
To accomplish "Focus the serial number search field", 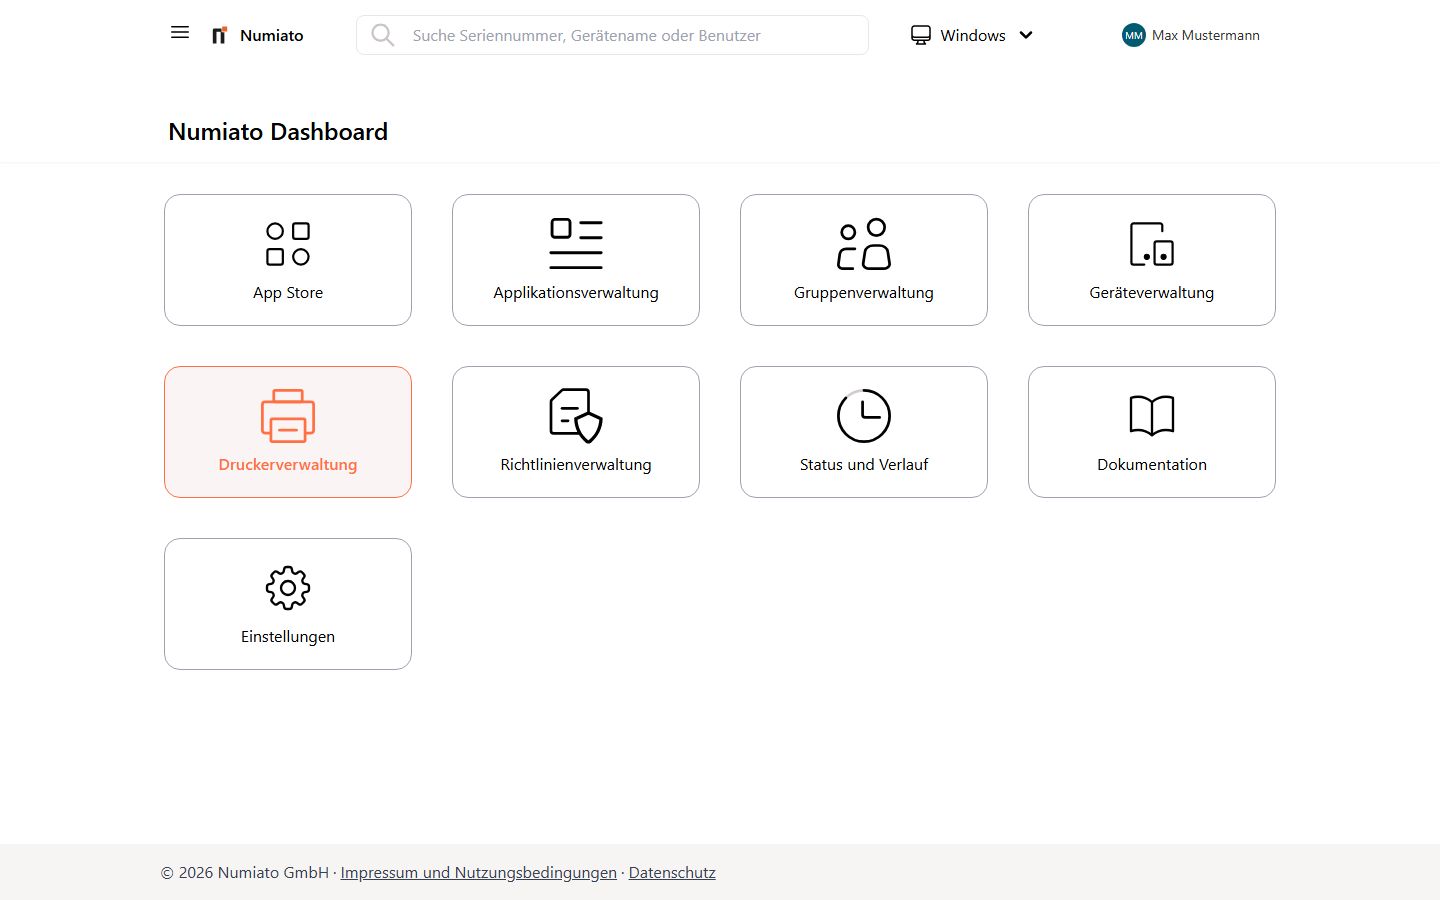I will tap(630, 35).
